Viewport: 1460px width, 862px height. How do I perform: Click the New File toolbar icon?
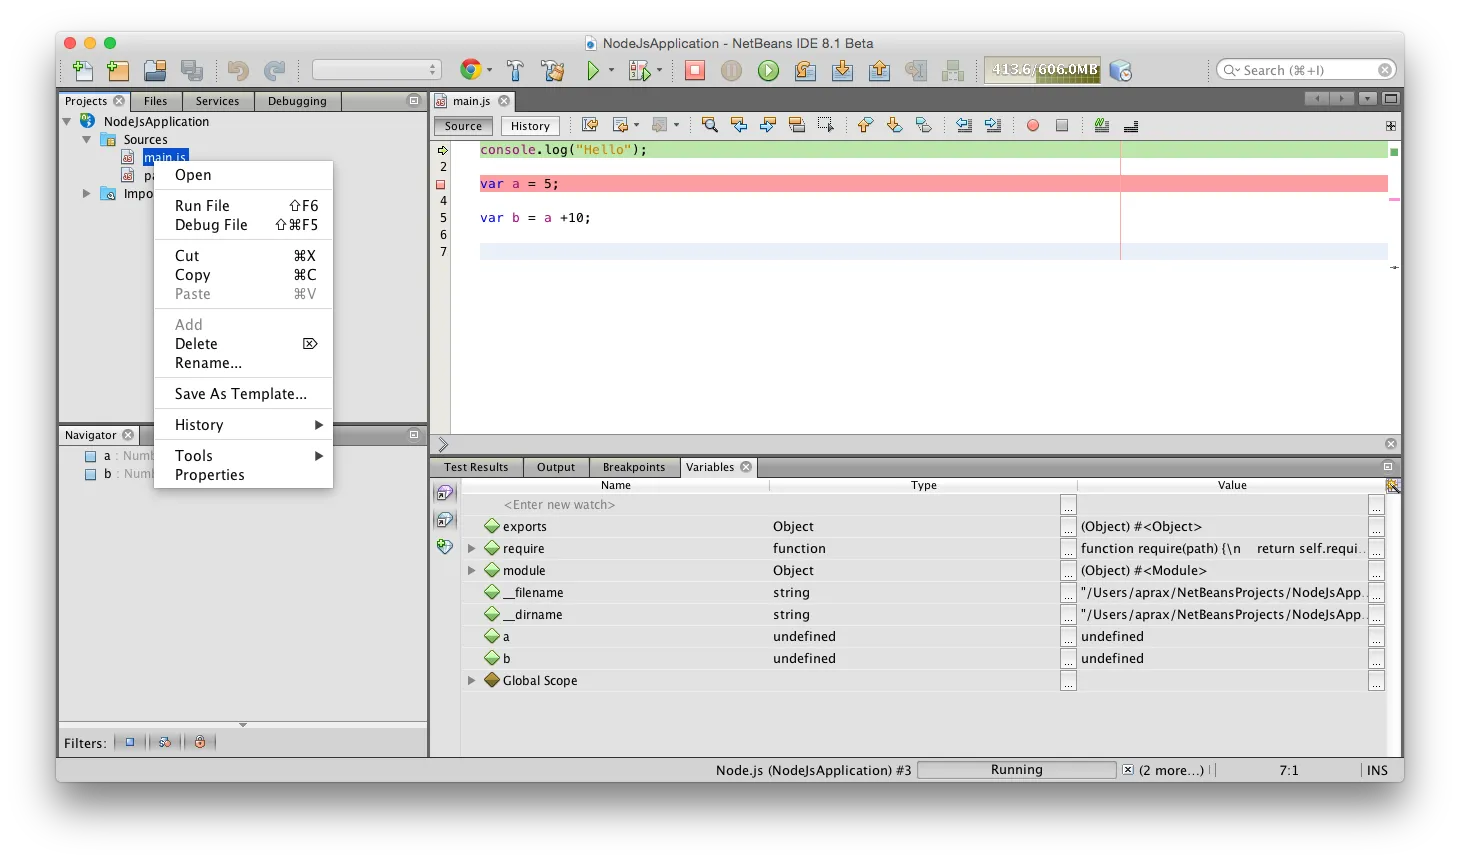click(83, 70)
